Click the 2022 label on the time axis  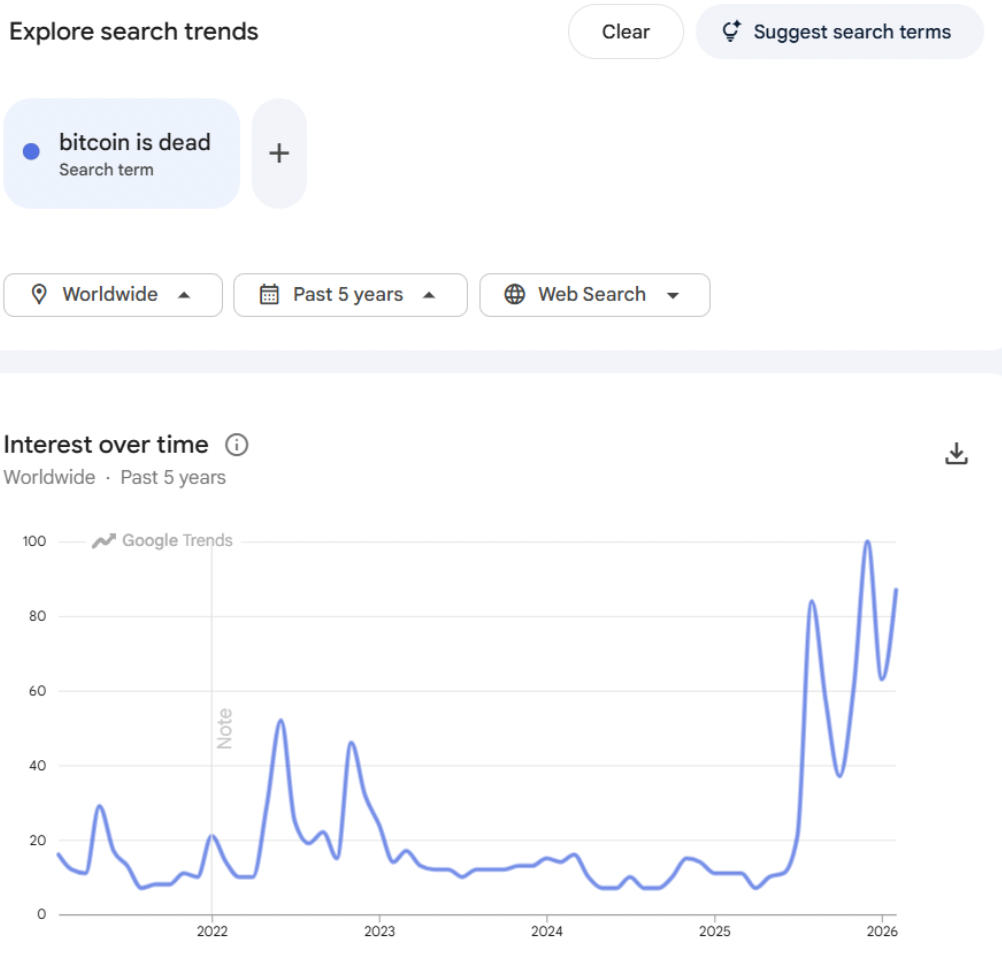tap(212, 932)
